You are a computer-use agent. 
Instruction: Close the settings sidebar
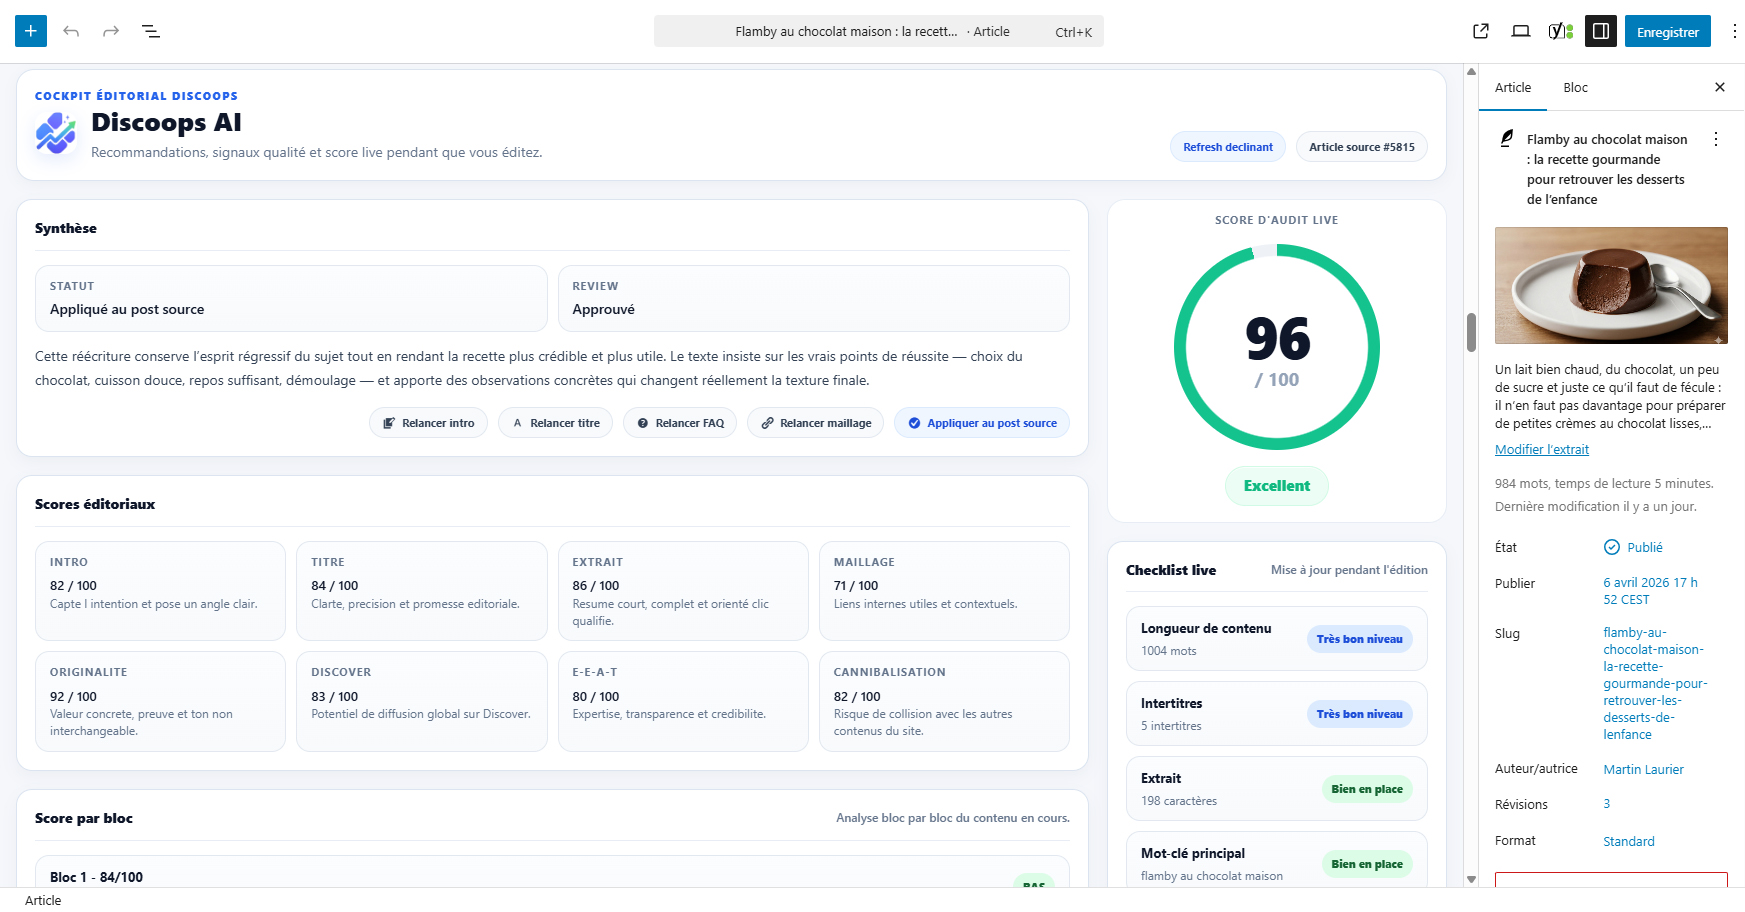coord(1720,87)
